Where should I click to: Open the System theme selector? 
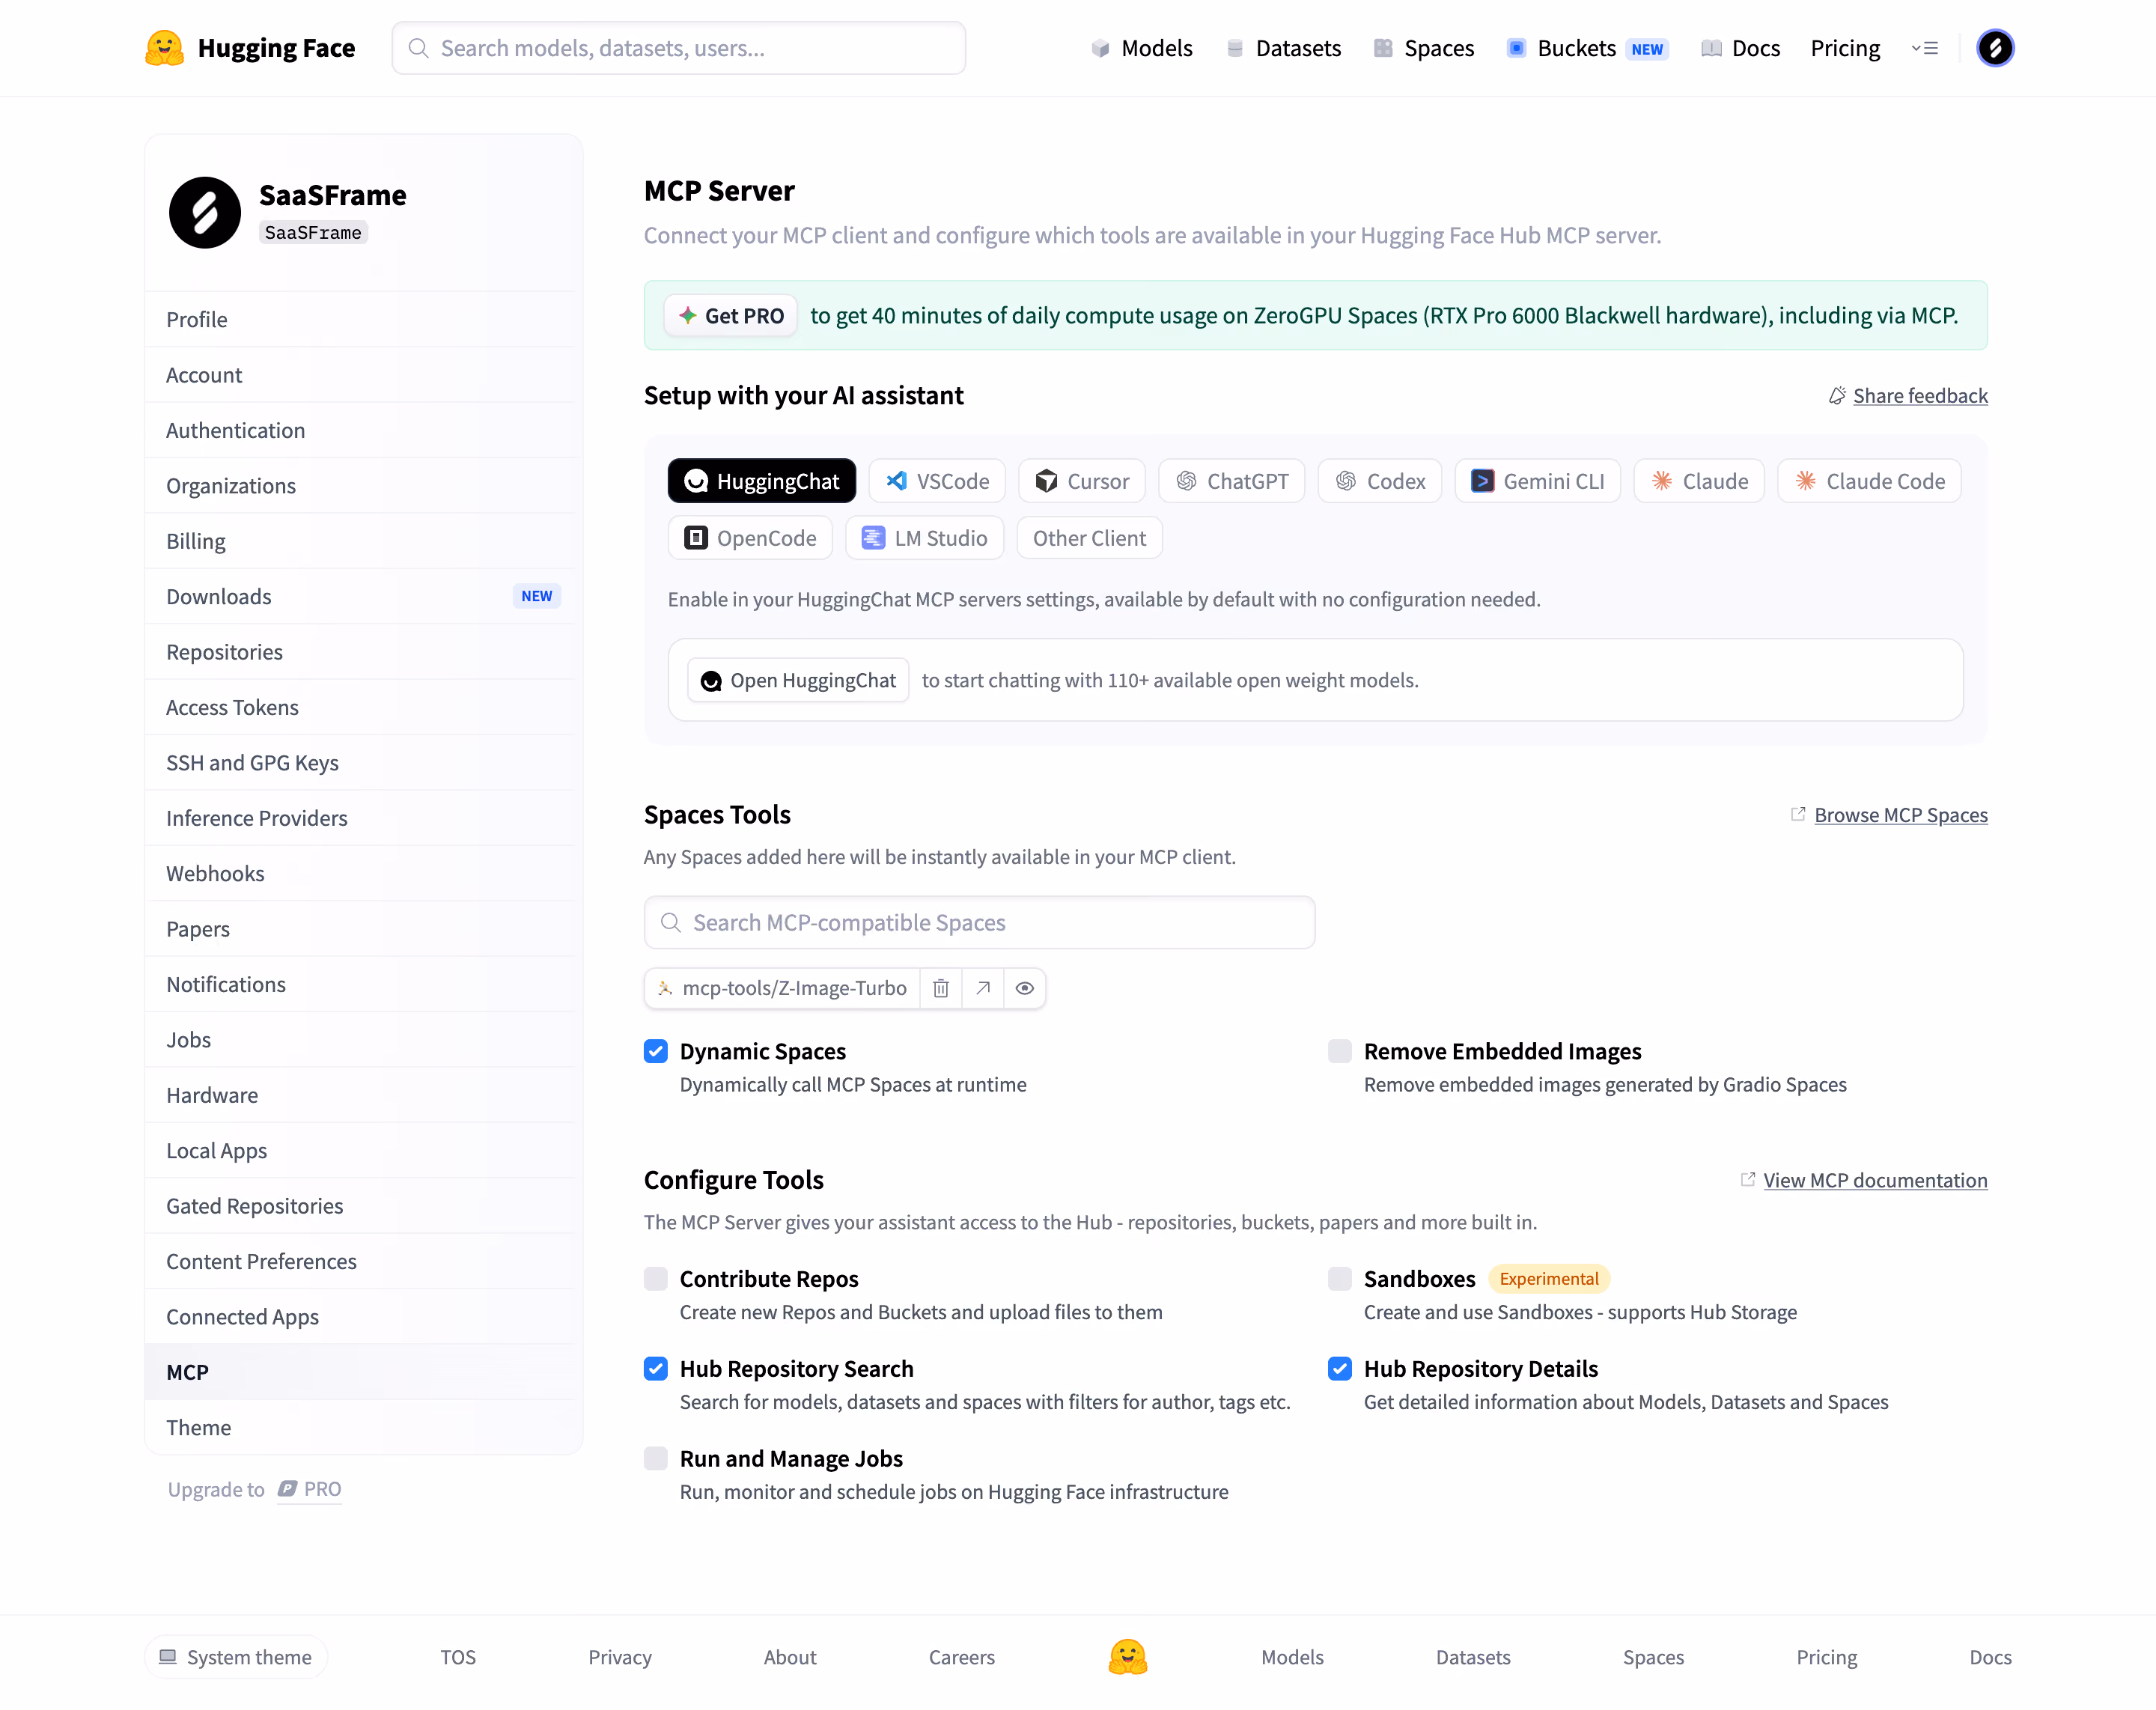pyautogui.click(x=236, y=1657)
